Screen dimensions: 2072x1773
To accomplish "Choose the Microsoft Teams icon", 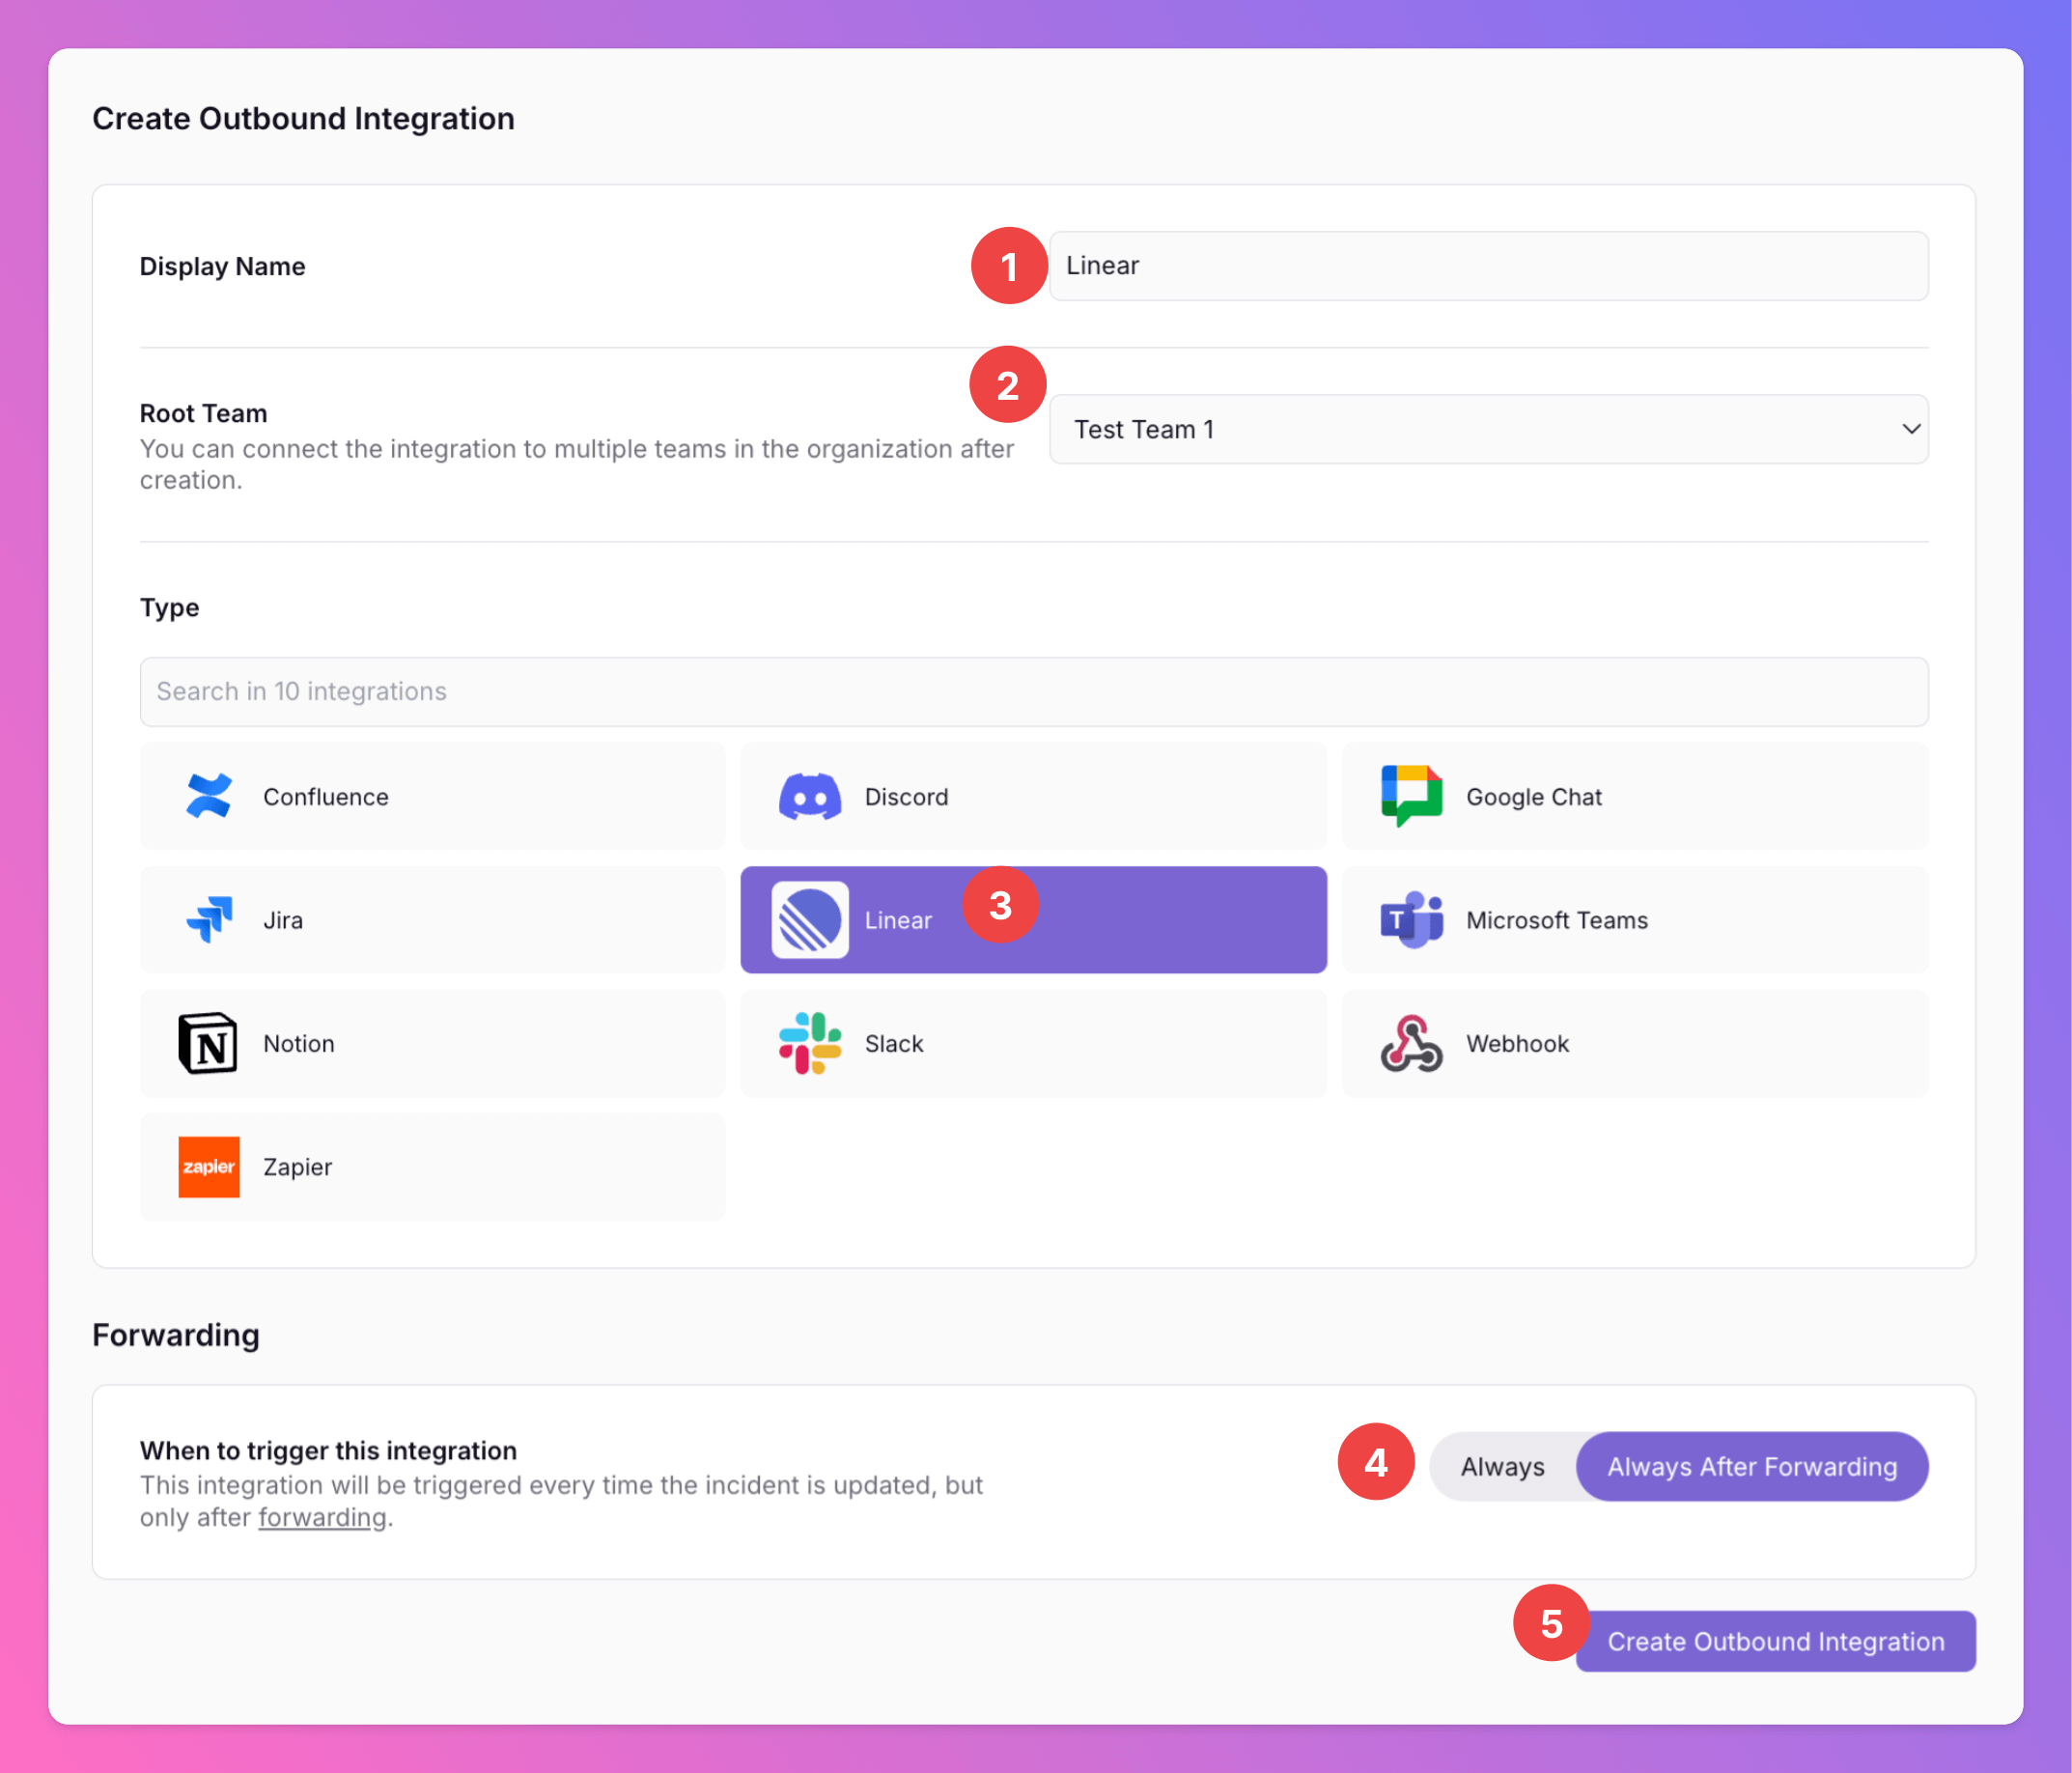I will (1411, 919).
